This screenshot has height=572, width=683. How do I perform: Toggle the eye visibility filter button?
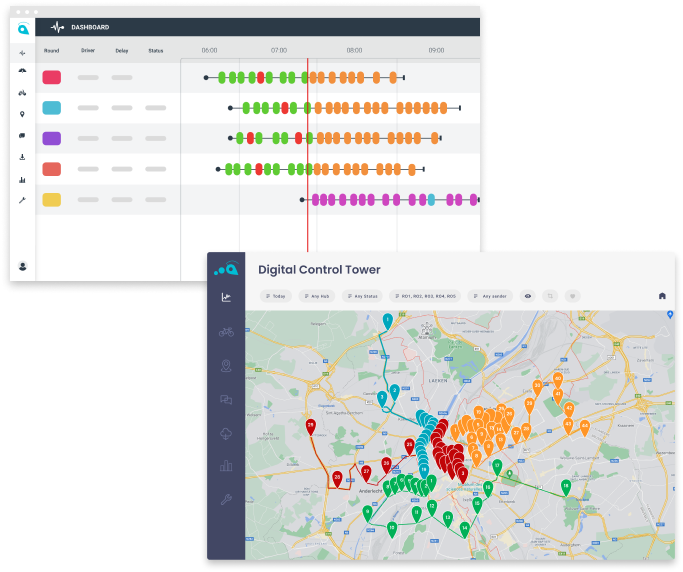(x=528, y=296)
